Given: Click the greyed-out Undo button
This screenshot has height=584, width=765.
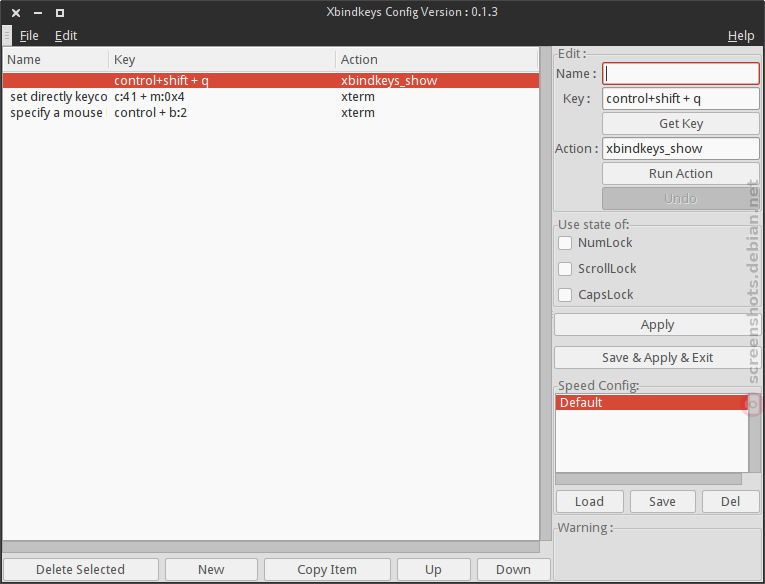Looking at the screenshot, I should 681,199.
